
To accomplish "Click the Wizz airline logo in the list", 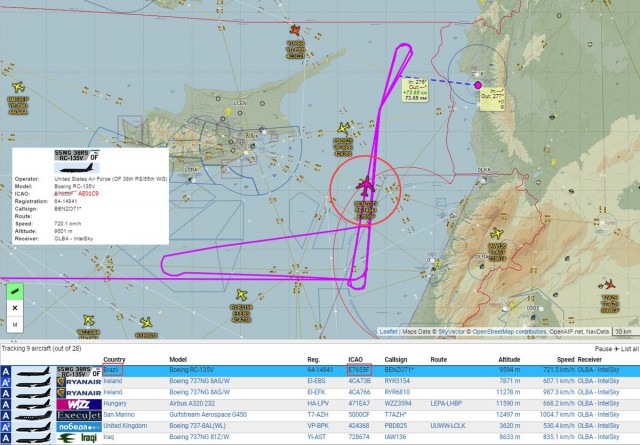I will click(79, 404).
